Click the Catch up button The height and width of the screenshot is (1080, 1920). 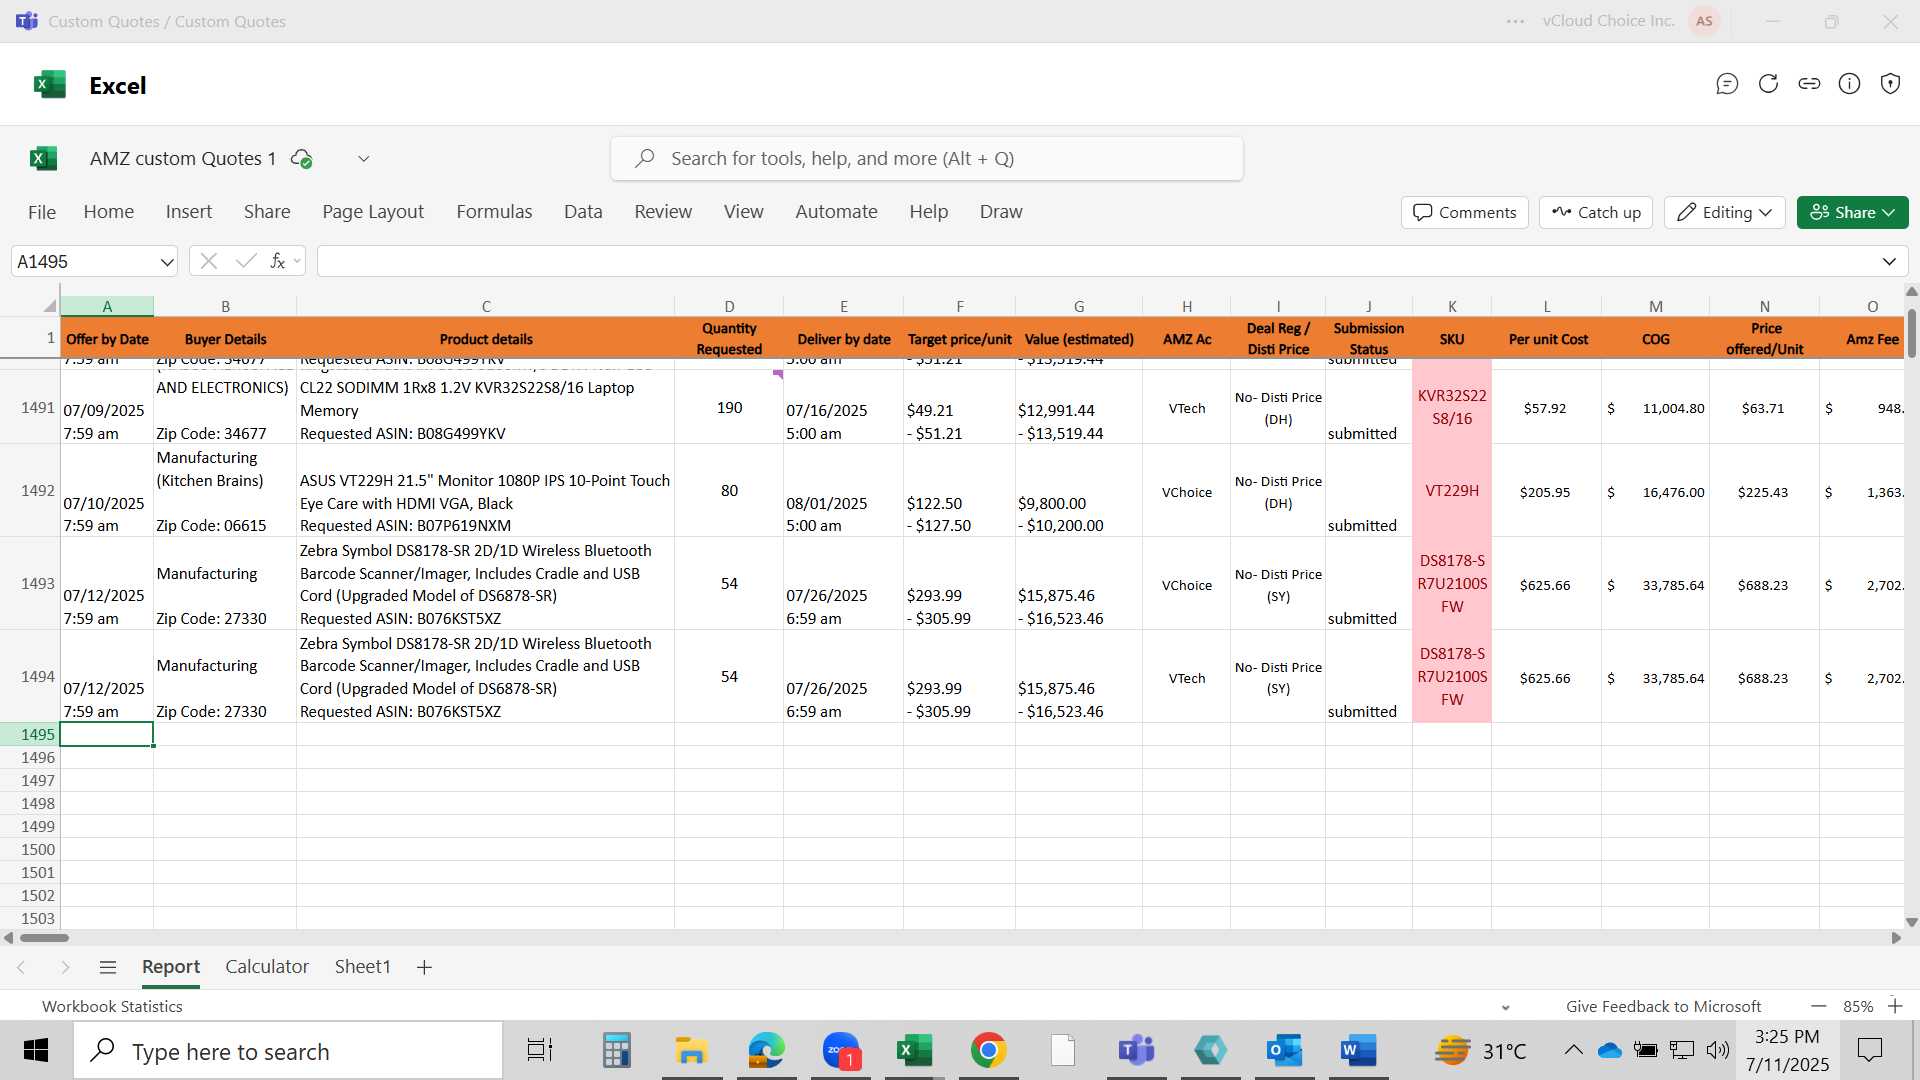coord(1596,212)
